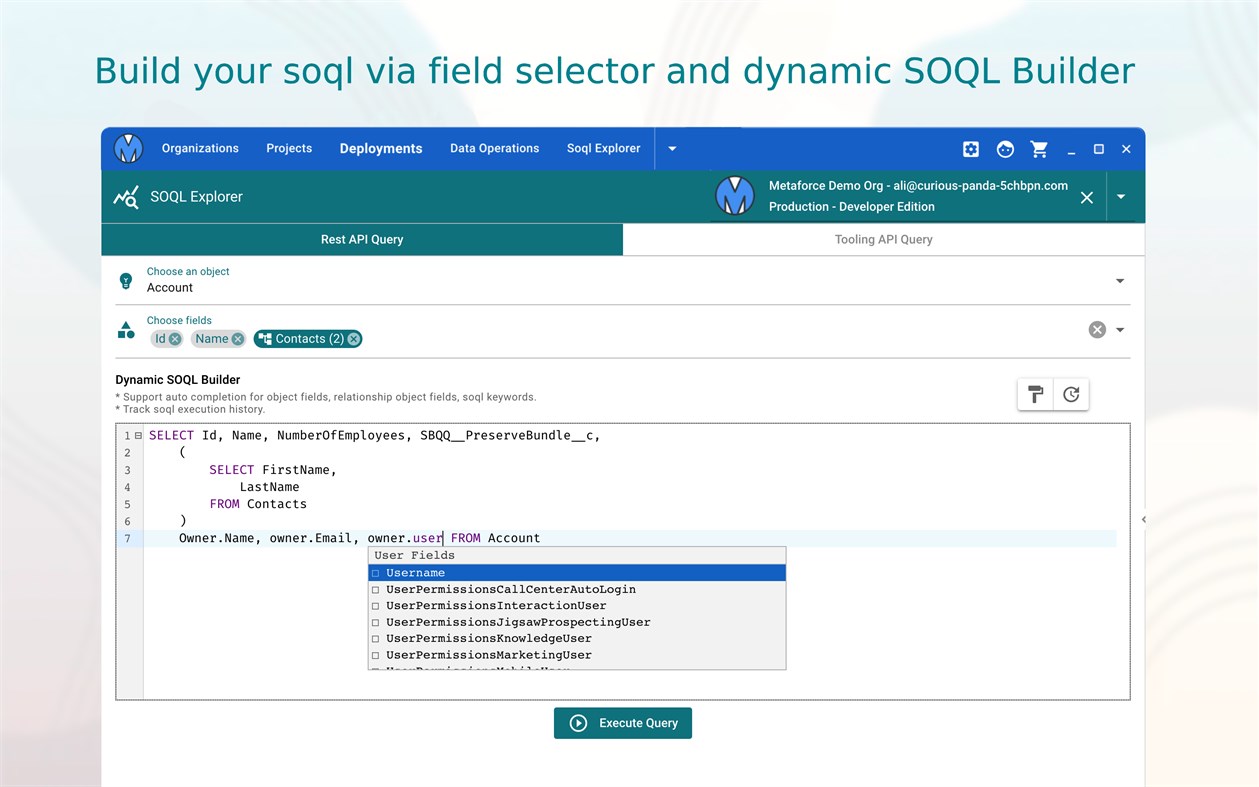Clear all chosen fields with X
The height and width of the screenshot is (787, 1259).
tap(1097, 330)
